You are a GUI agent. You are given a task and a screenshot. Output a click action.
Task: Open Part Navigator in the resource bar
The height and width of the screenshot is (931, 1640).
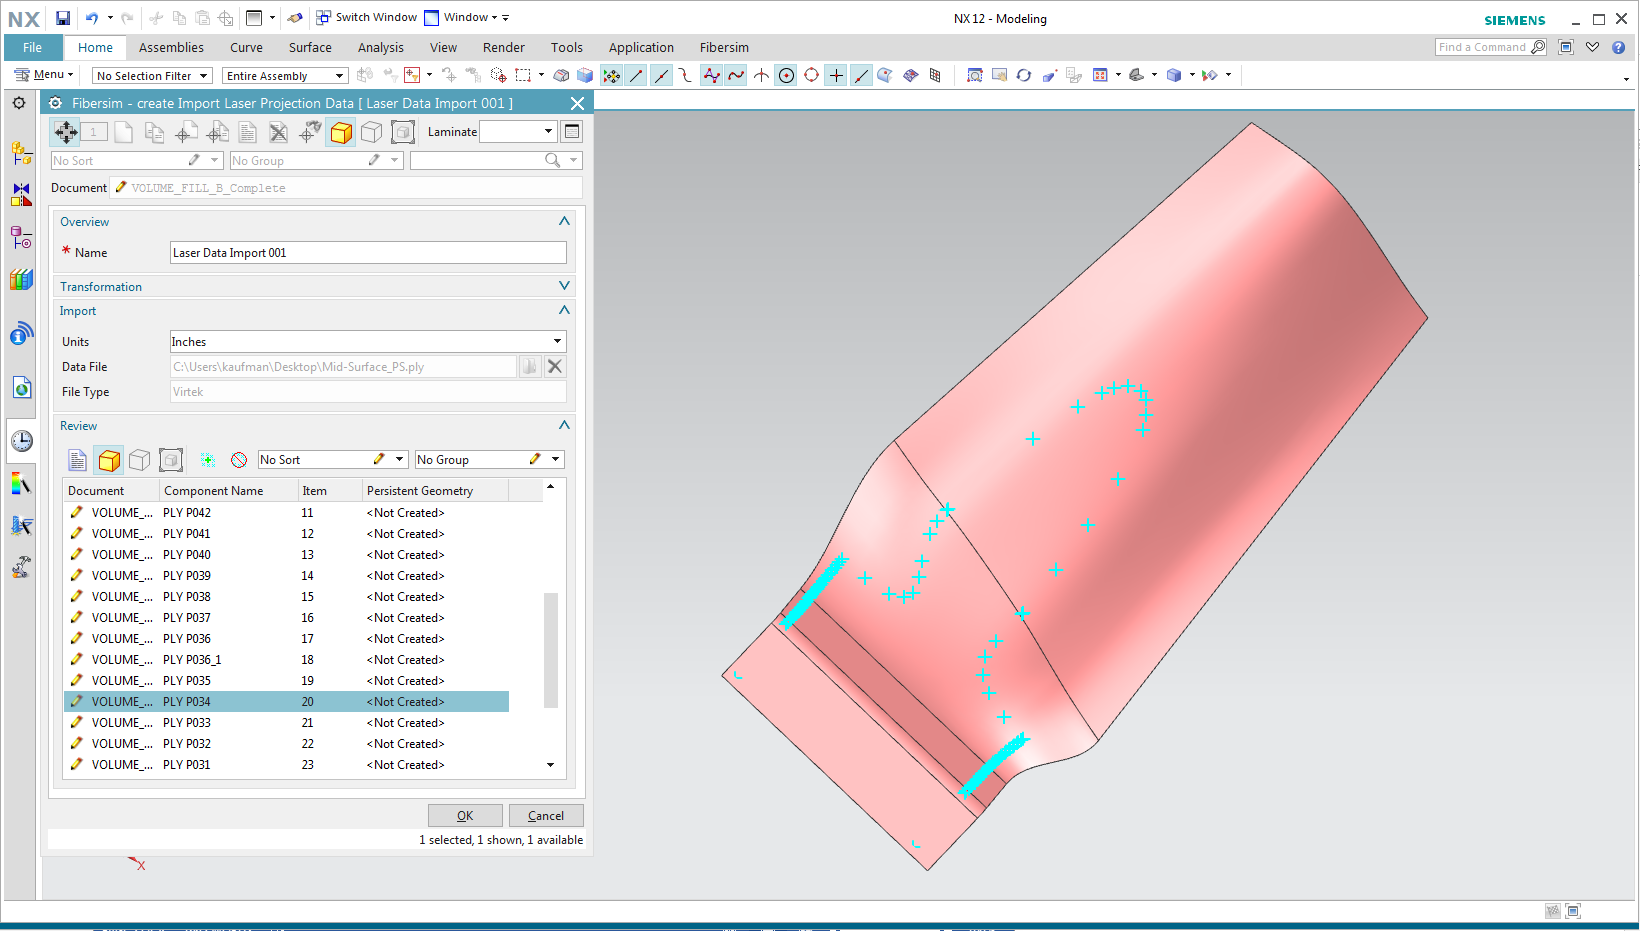(21, 237)
